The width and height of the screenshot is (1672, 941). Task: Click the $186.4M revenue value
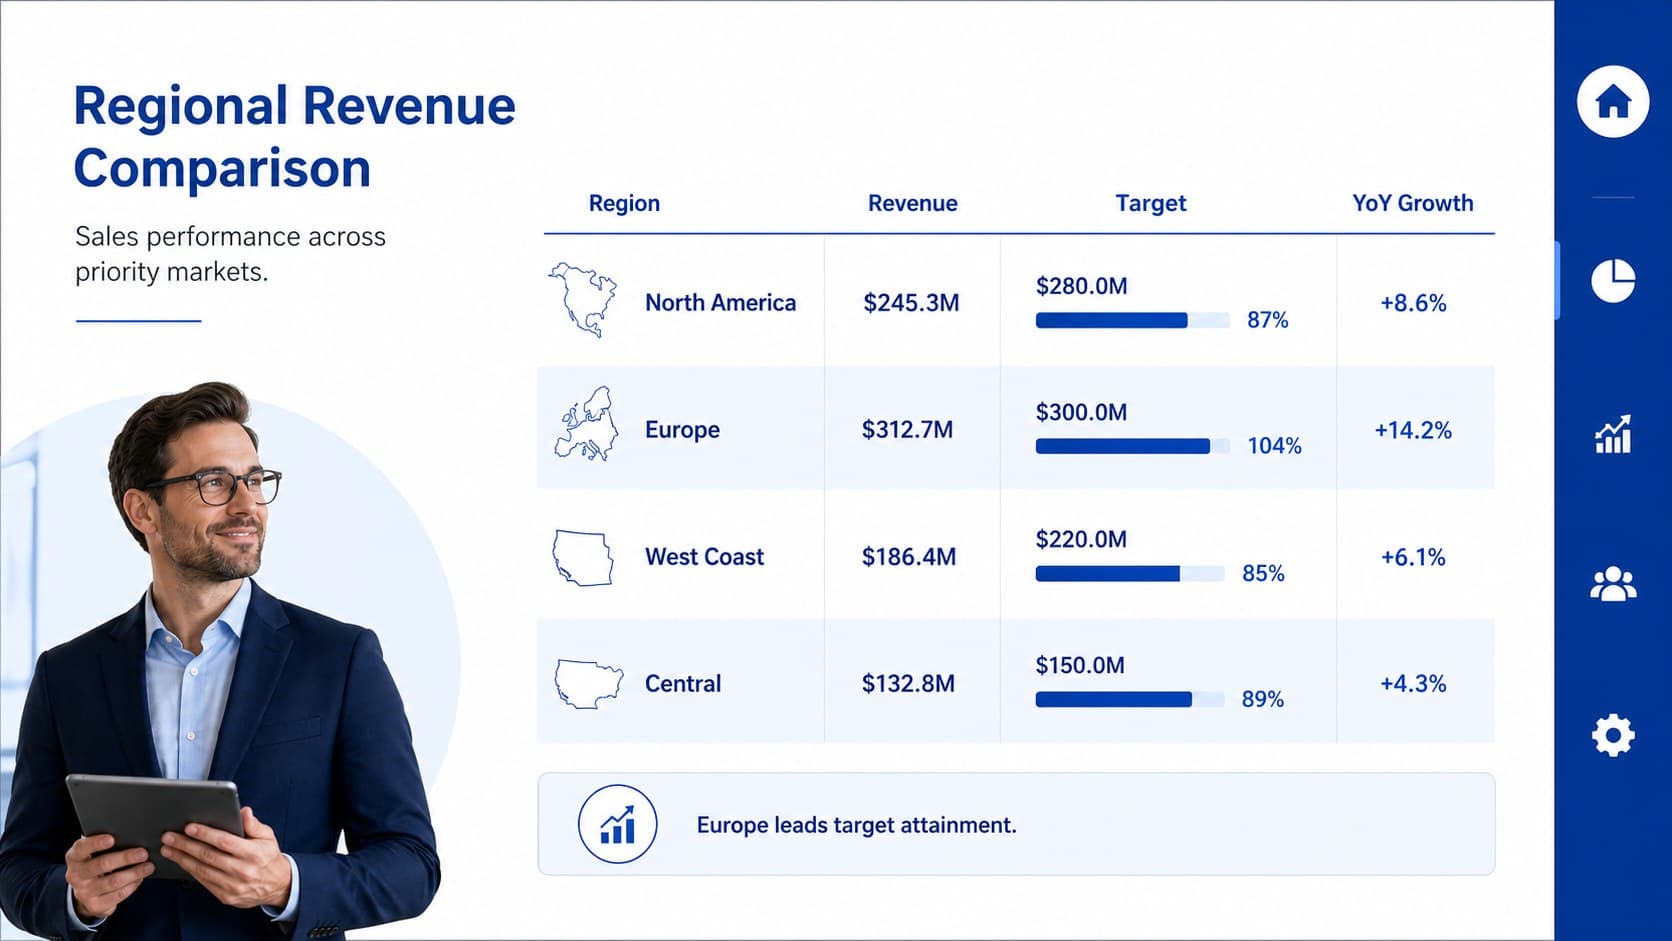pyautogui.click(x=909, y=556)
